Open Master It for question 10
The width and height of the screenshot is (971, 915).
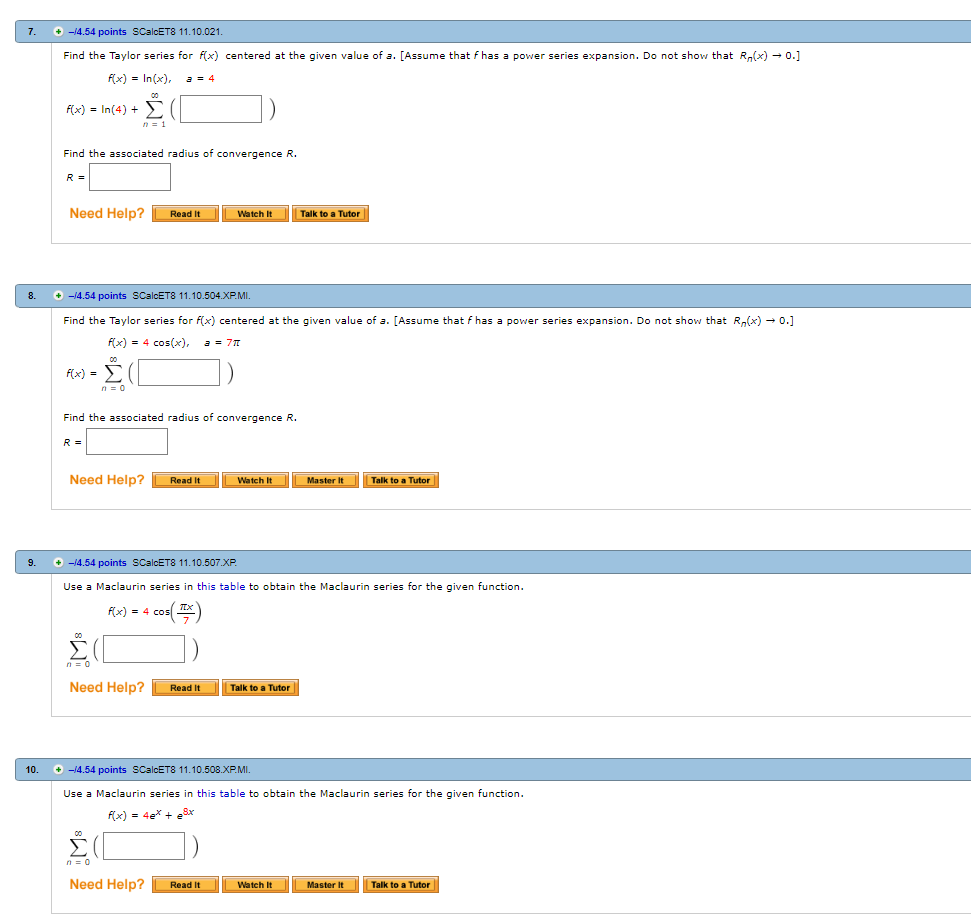click(325, 884)
